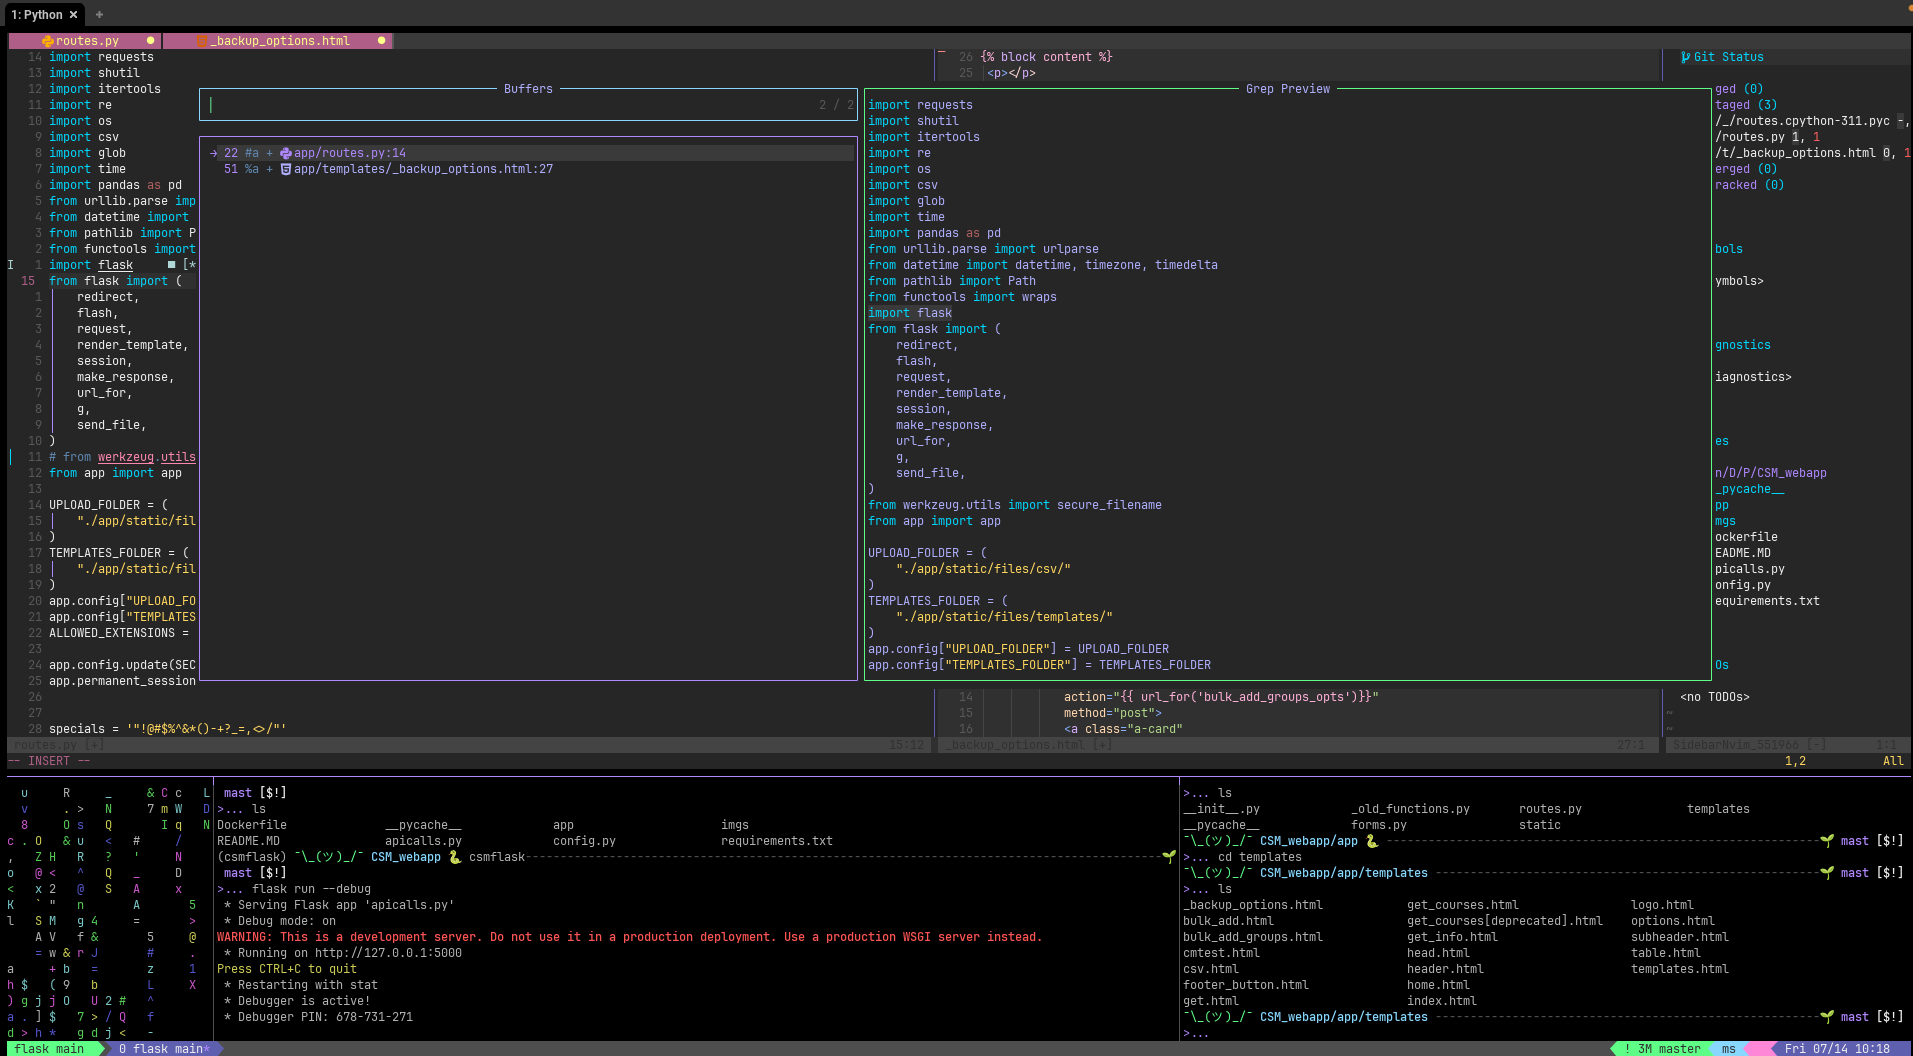Screen dimensions: 1913x1056
Task: Click the 2 / 2 result counter
Action: click(x=836, y=105)
